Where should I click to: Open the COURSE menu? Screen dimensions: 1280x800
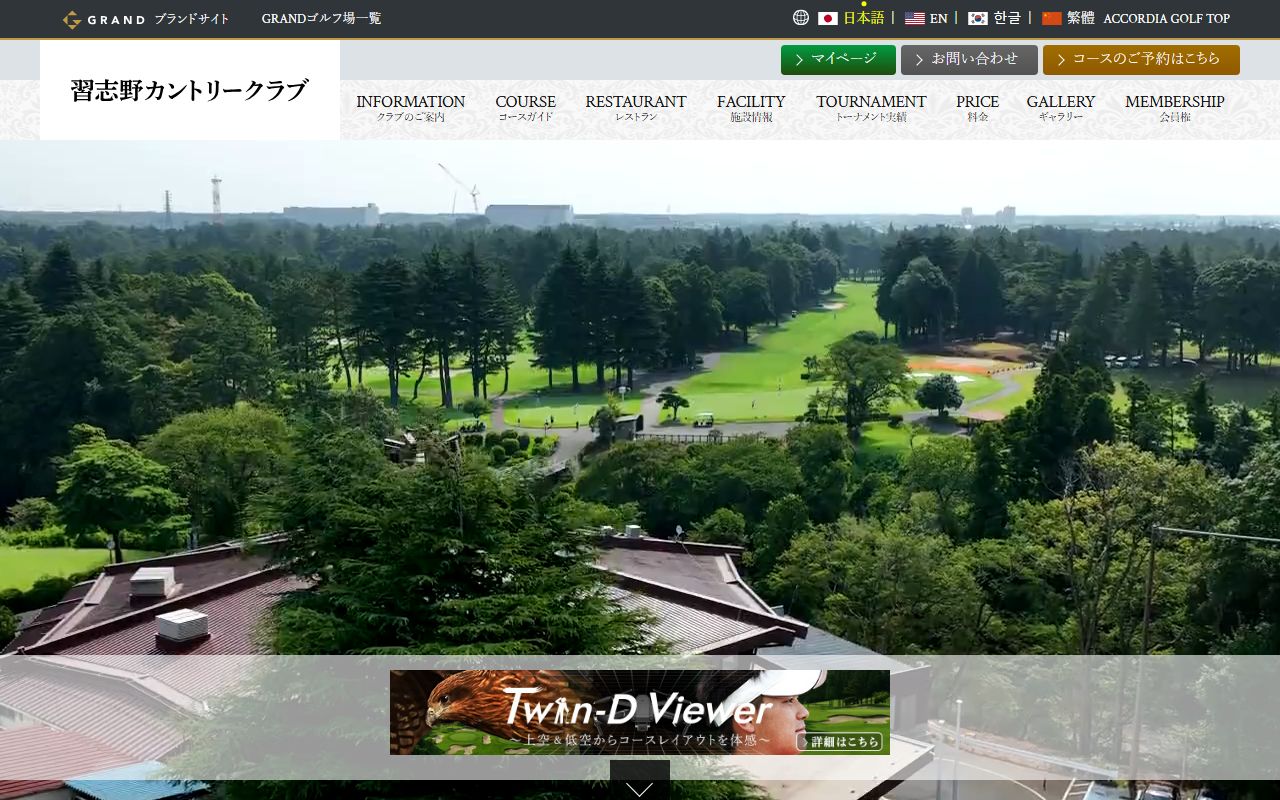(525, 108)
